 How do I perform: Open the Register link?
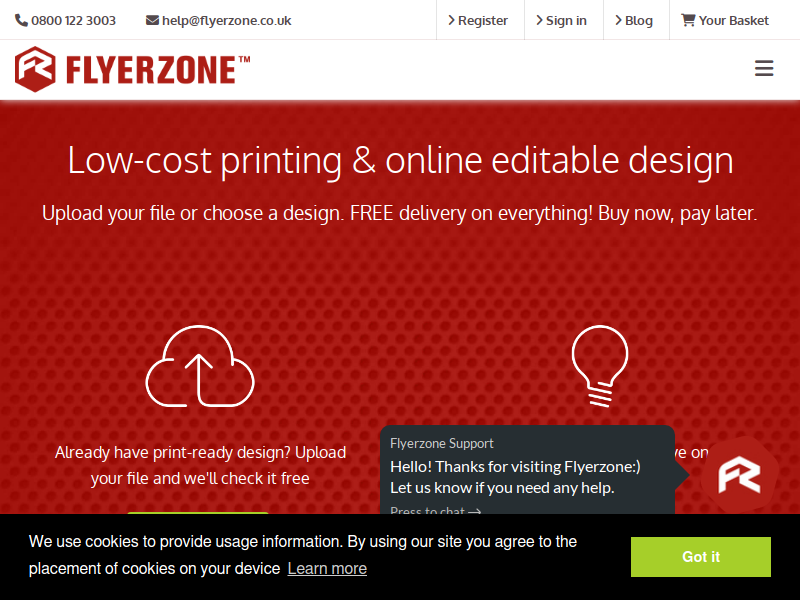point(478,20)
